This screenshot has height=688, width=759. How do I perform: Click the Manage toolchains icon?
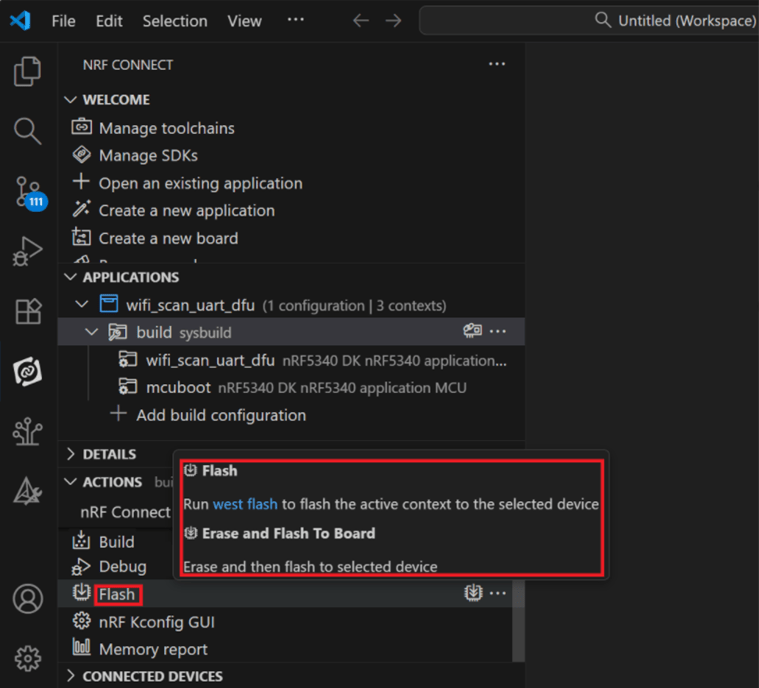point(81,127)
